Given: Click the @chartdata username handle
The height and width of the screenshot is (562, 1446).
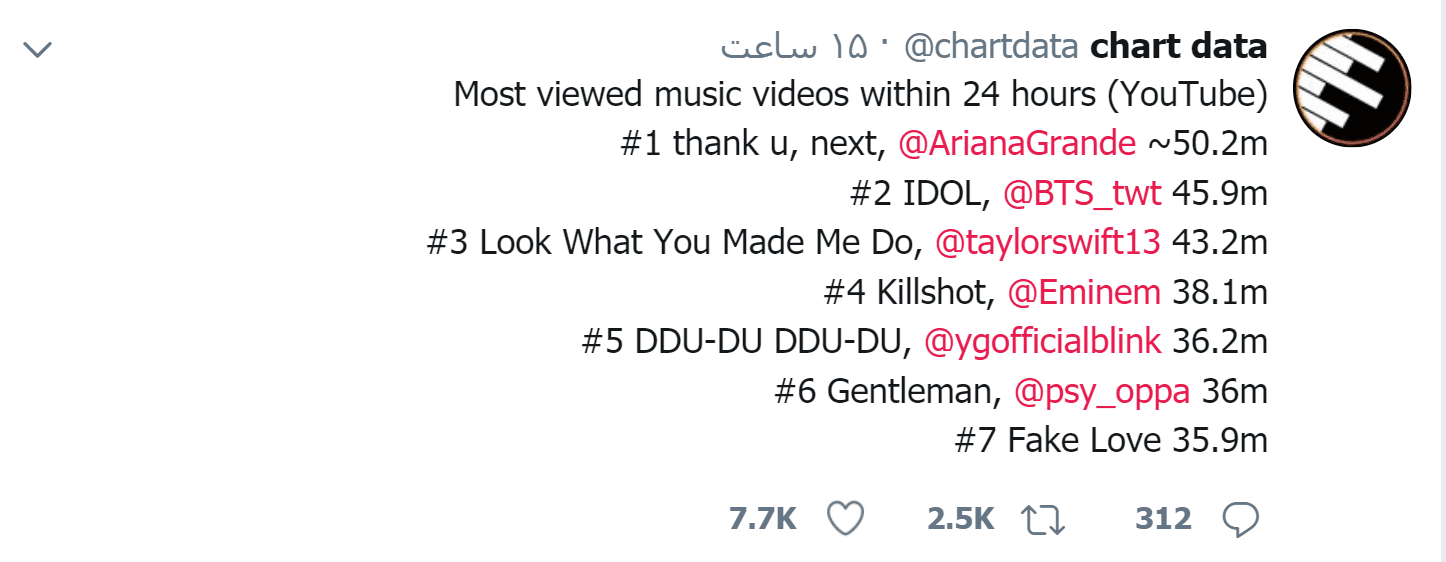Looking at the screenshot, I should (992, 46).
